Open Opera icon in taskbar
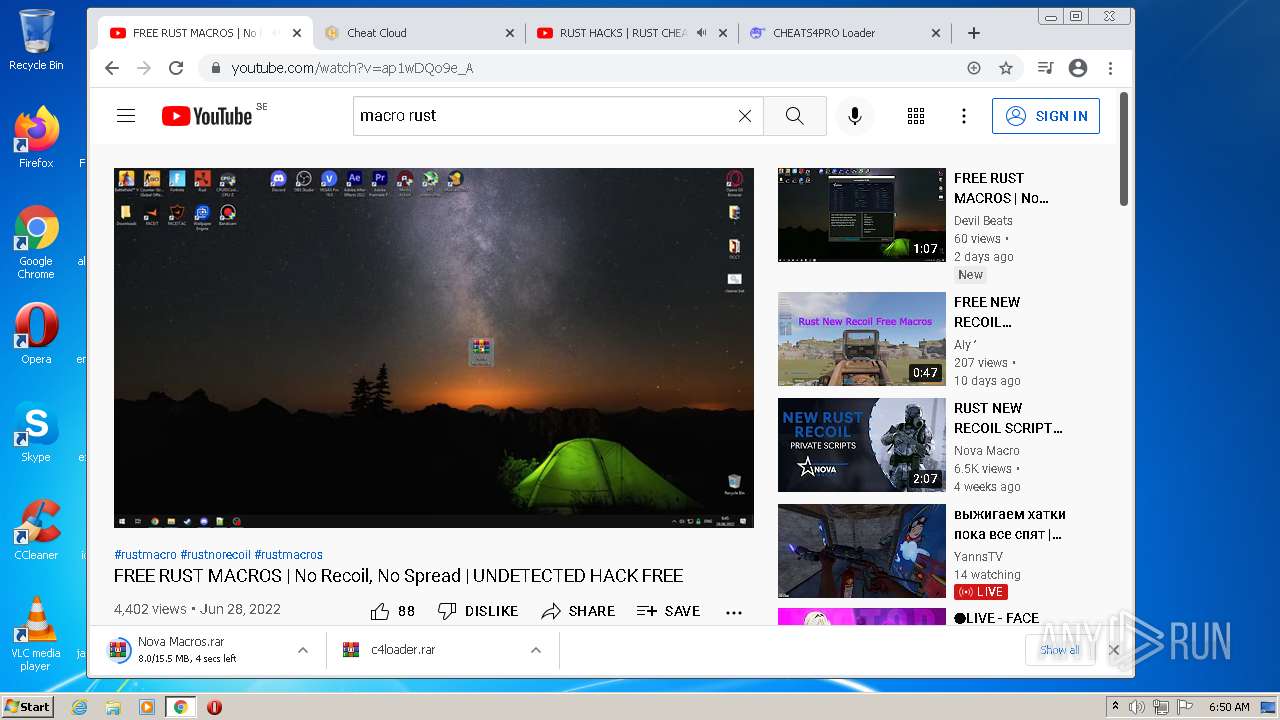This screenshot has height=720, width=1280. click(214, 707)
